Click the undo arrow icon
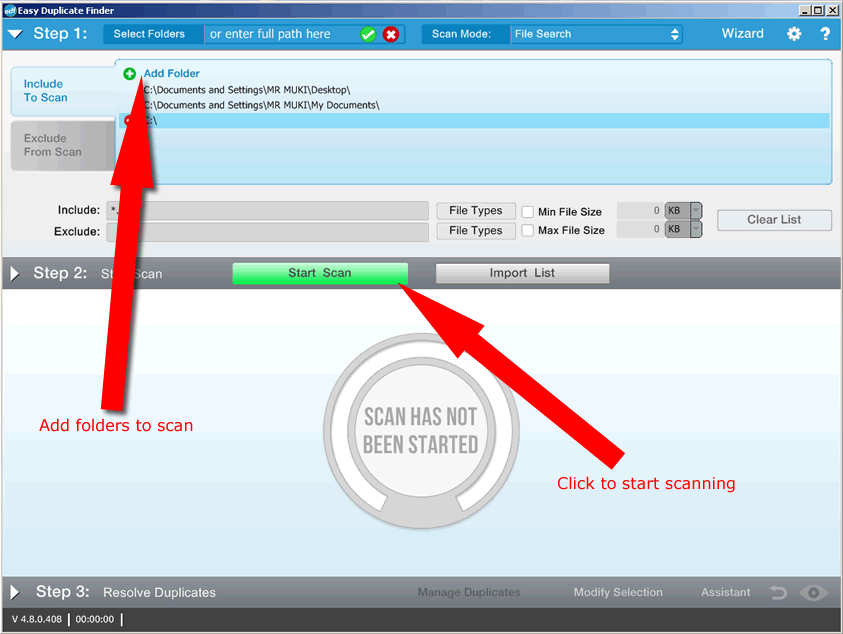This screenshot has width=843, height=634. pyautogui.click(x=778, y=593)
